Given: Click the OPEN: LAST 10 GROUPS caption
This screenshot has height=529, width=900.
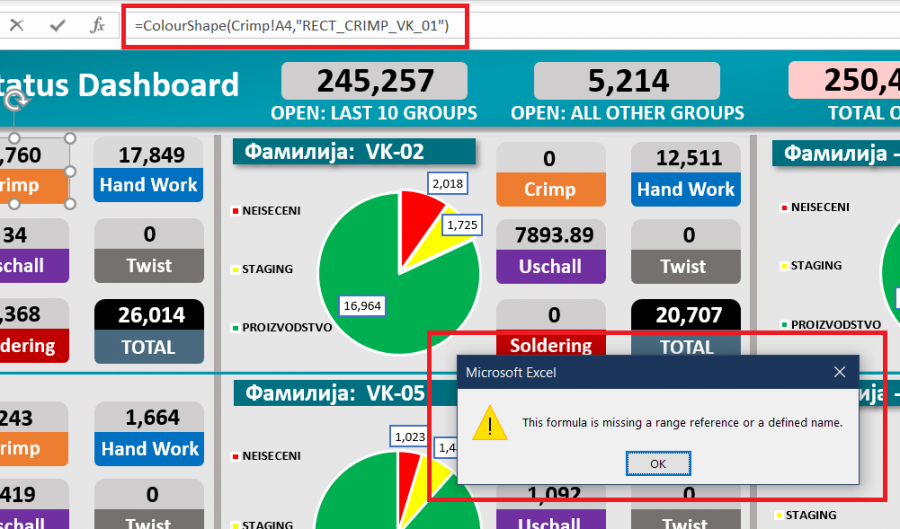Looking at the screenshot, I should 374,113.
